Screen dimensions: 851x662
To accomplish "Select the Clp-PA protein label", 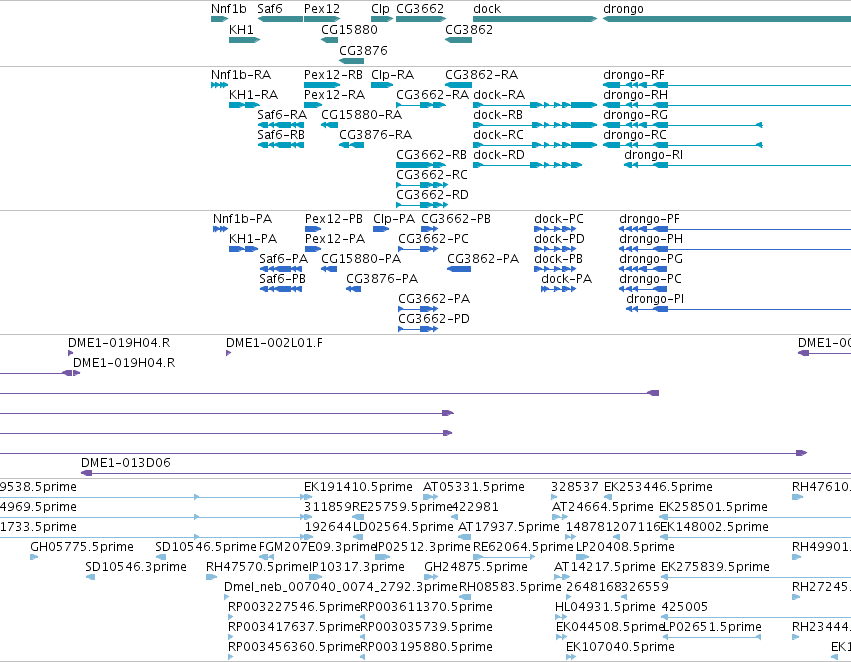I will click(394, 219).
